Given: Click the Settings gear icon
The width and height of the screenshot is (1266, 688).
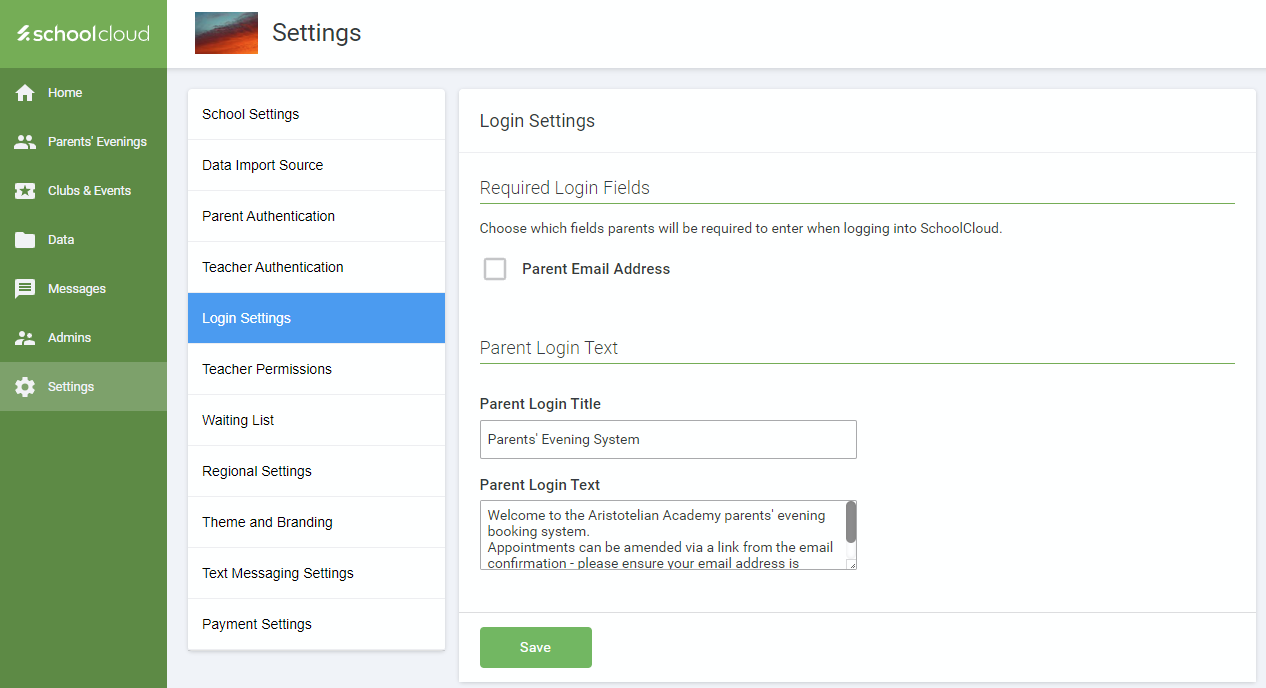Looking at the screenshot, I should [25, 387].
